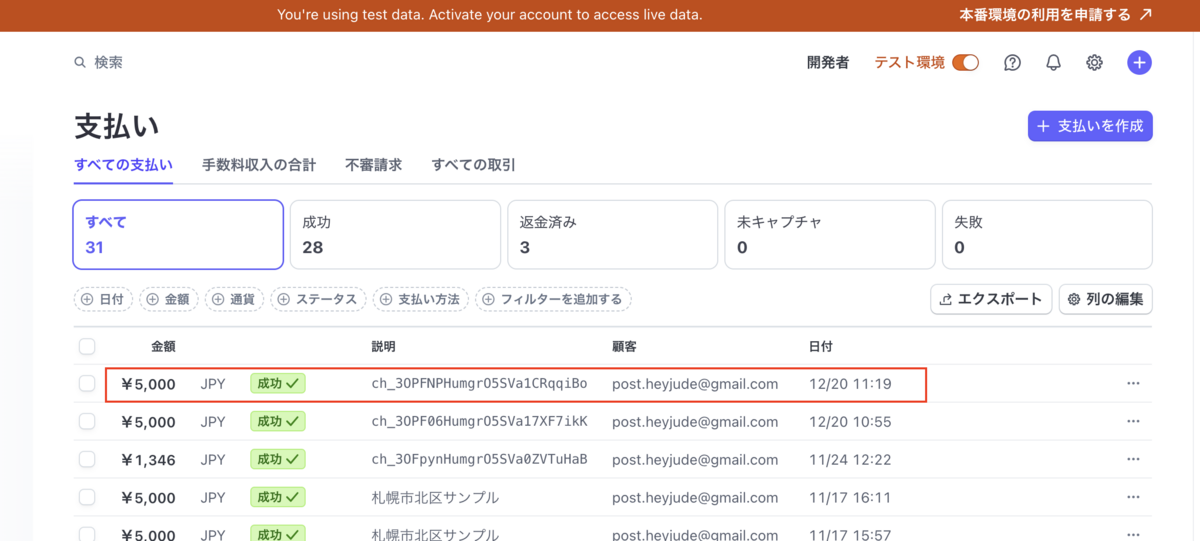Click the ¥1,346 amount
The width and height of the screenshot is (1200, 541).
click(x=148, y=459)
